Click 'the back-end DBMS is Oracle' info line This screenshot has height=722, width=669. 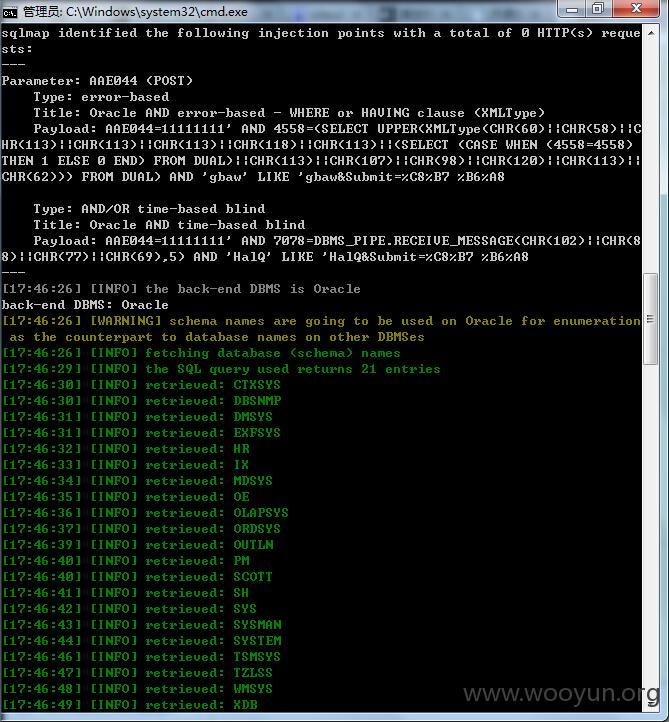coord(181,289)
